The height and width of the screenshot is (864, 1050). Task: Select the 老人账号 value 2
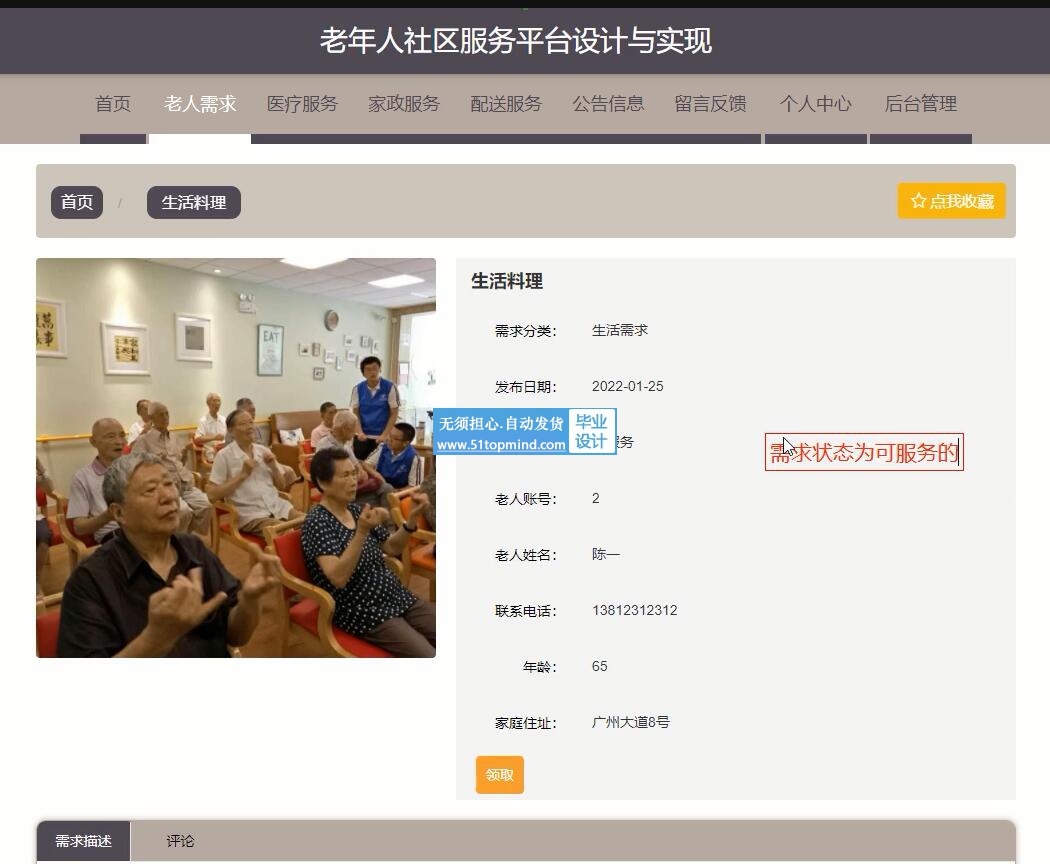pyautogui.click(x=595, y=498)
